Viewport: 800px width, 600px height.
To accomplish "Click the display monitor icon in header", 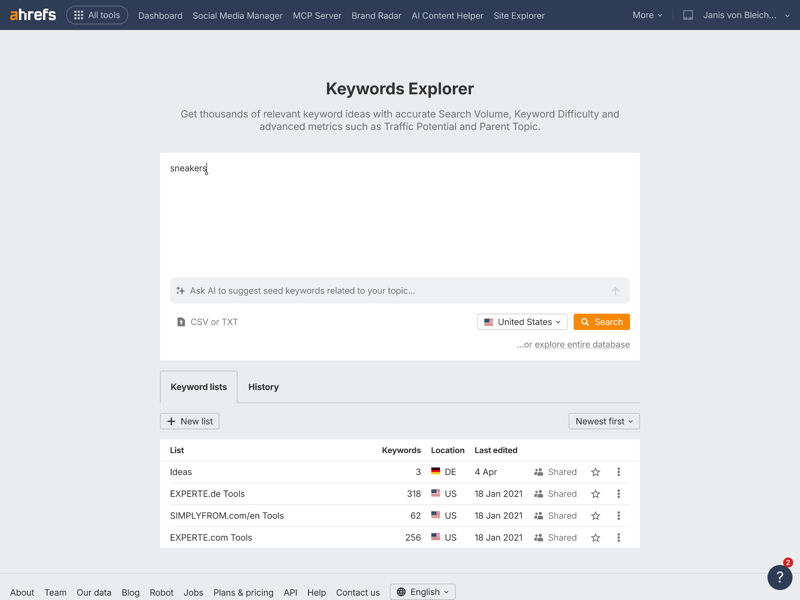I will 688,15.
